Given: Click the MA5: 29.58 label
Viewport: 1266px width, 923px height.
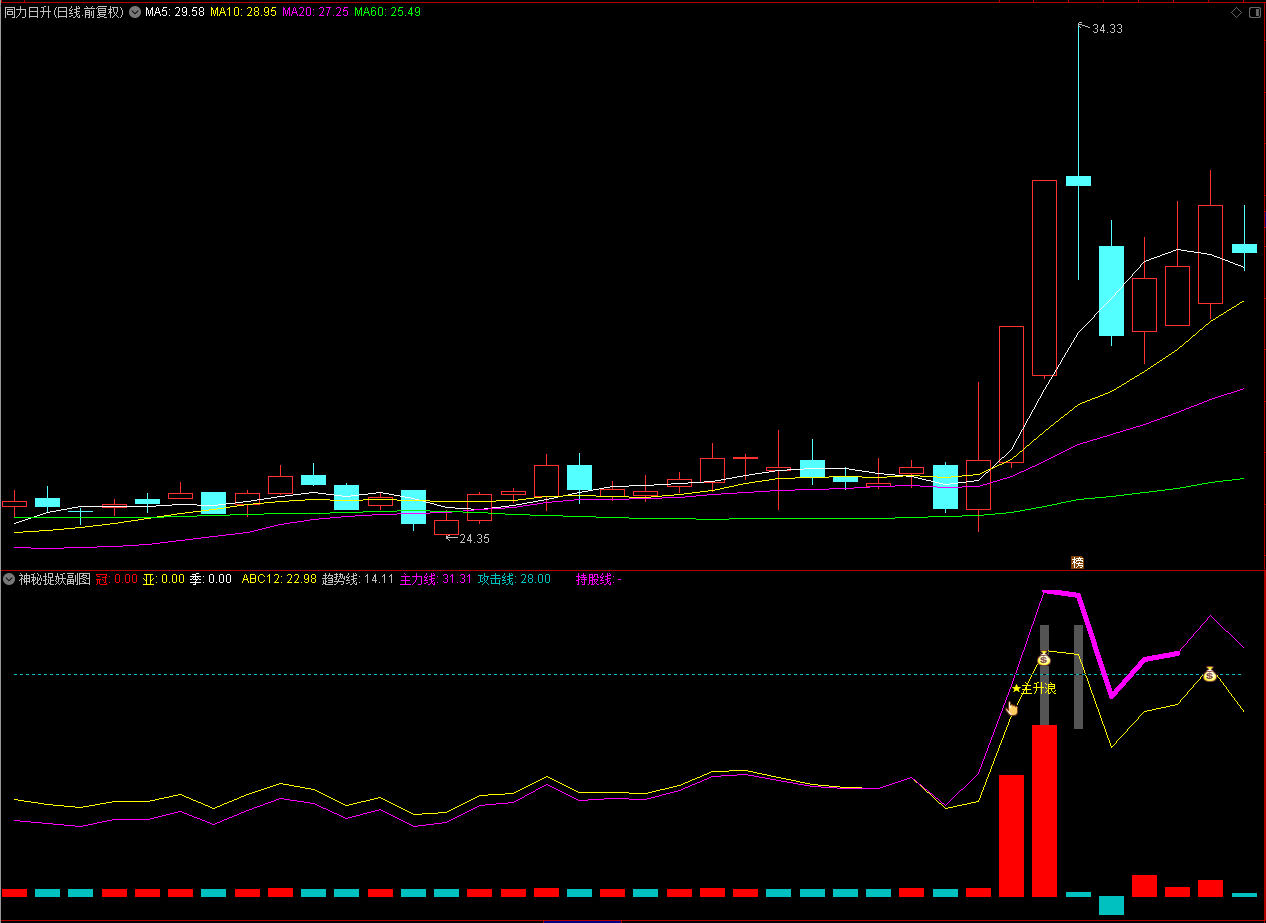Looking at the screenshot, I should click(175, 12).
